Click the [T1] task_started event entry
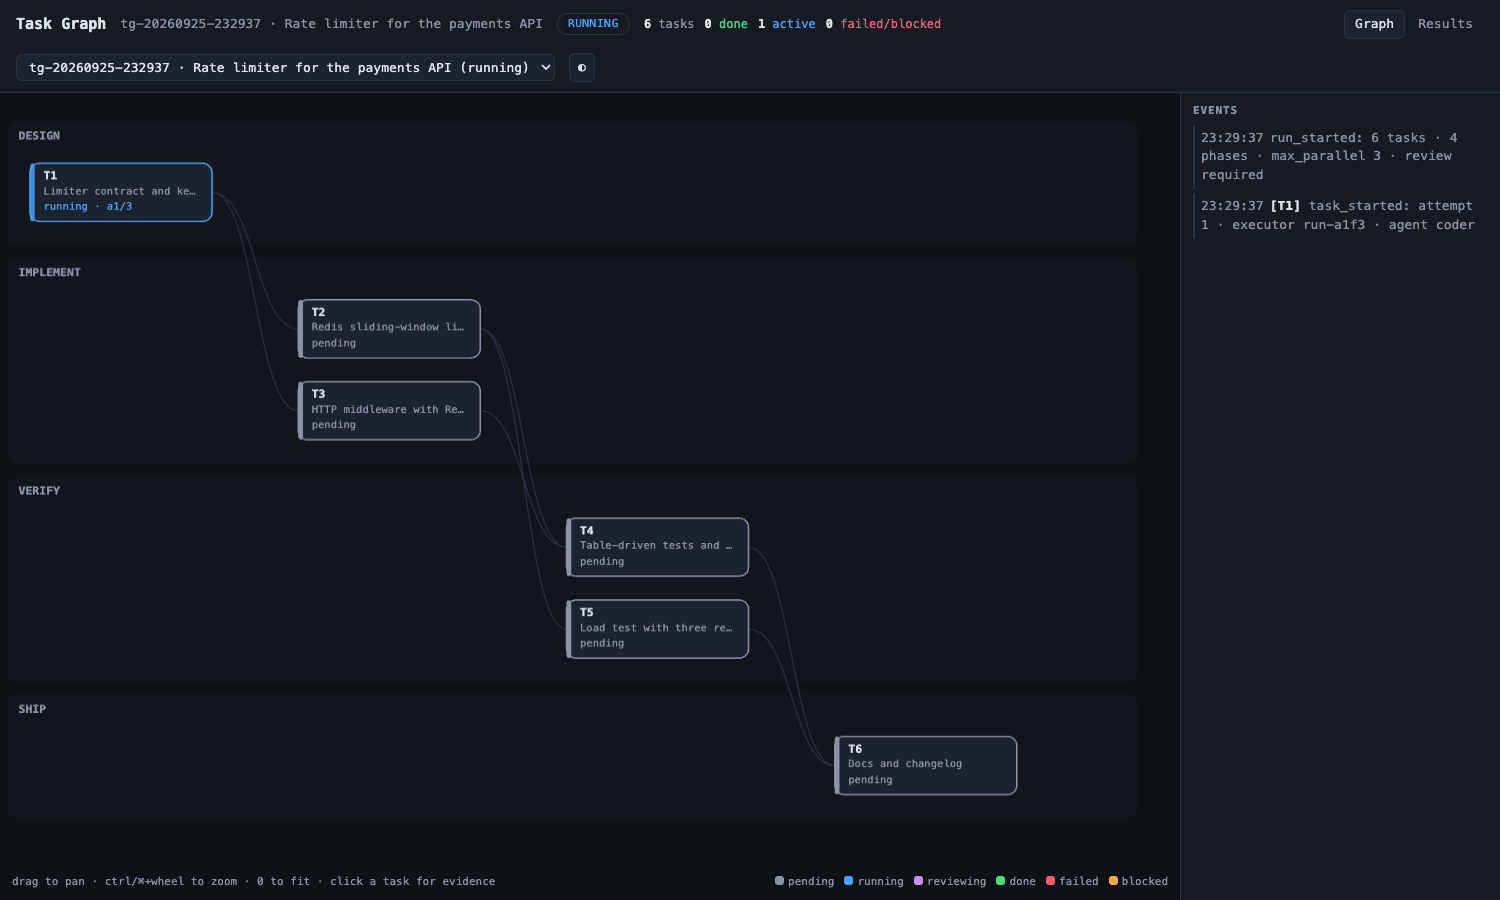The height and width of the screenshot is (900, 1500). (x=1339, y=215)
